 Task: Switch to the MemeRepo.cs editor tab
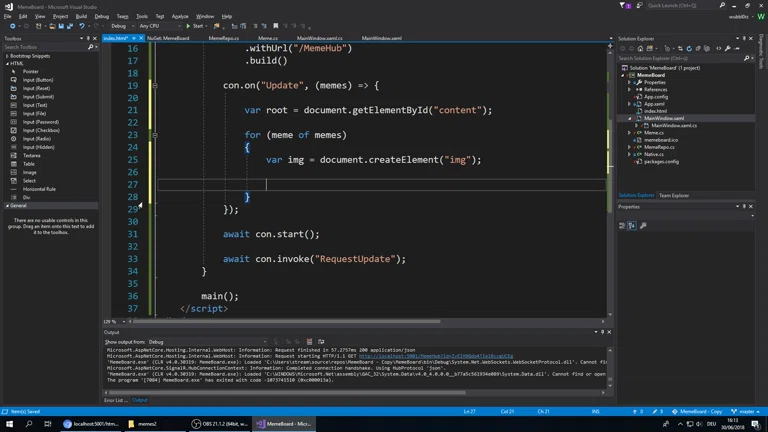[223, 38]
